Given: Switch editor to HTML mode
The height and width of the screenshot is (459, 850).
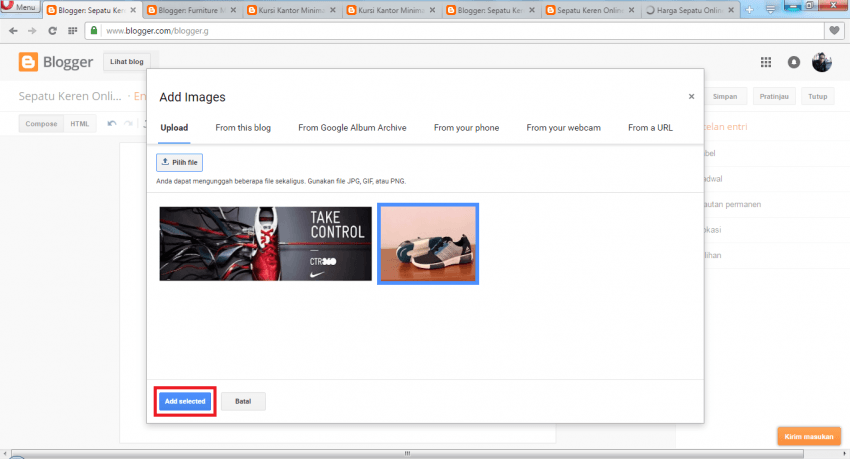Looking at the screenshot, I should (x=80, y=124).
